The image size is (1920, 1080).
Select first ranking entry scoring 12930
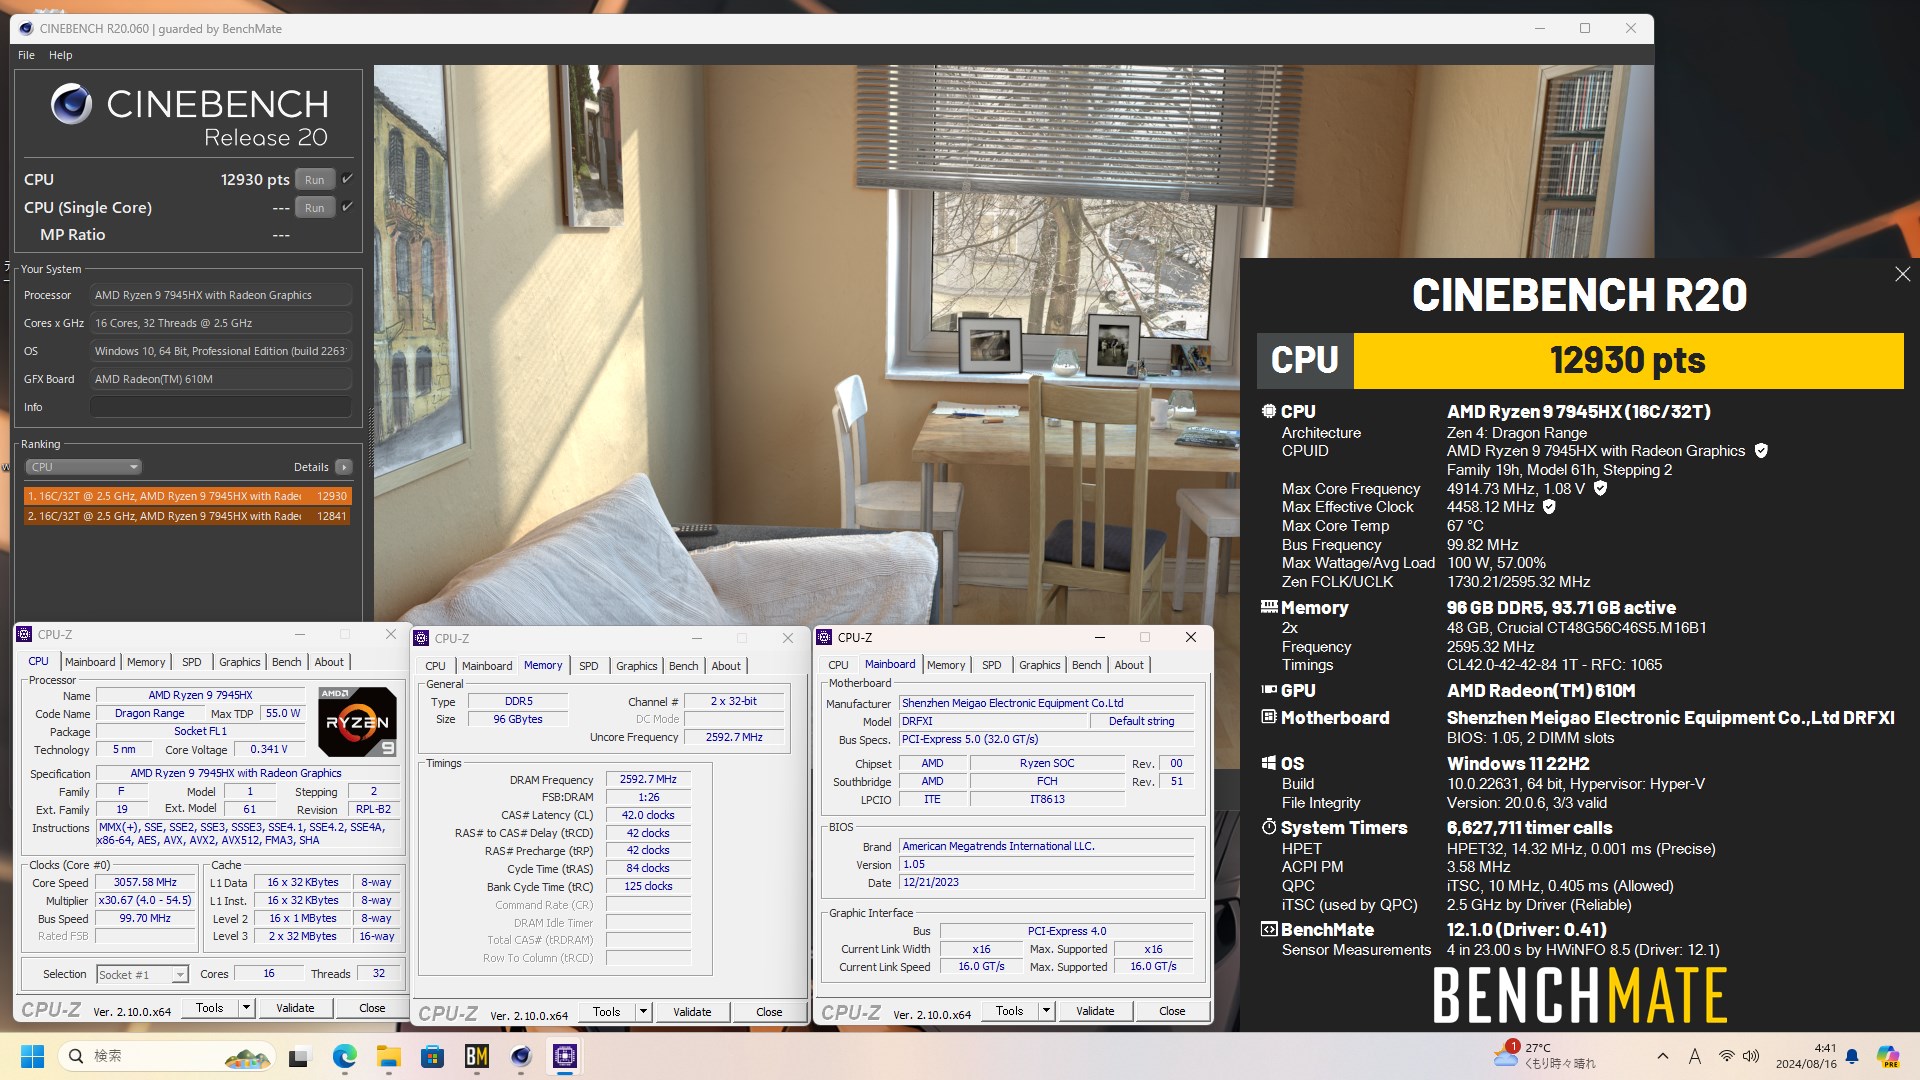pos(187,496)
